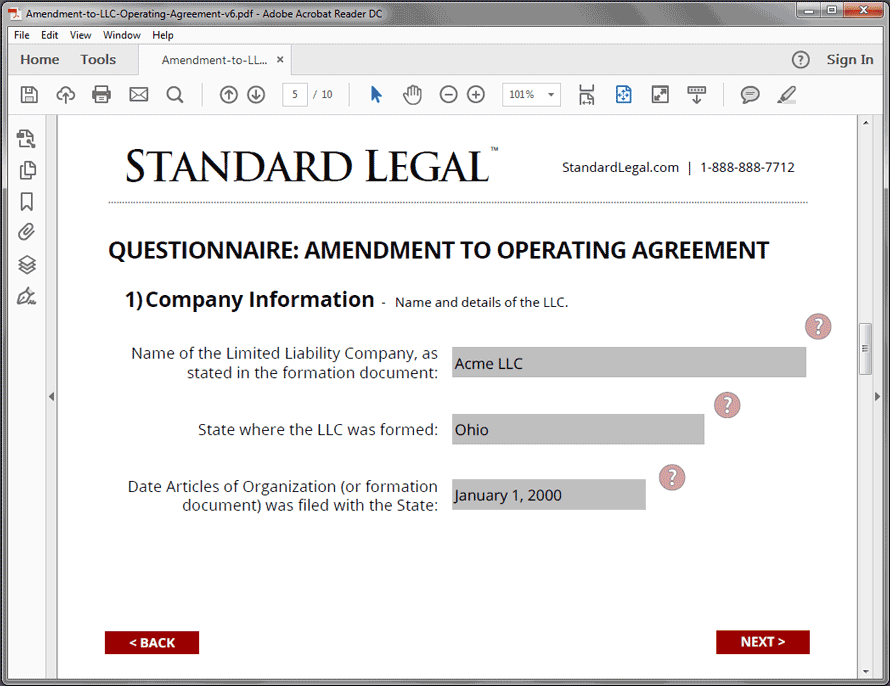Show page thumbnails panel
This screenshot has width=890, height=686.
click(27, 170)
